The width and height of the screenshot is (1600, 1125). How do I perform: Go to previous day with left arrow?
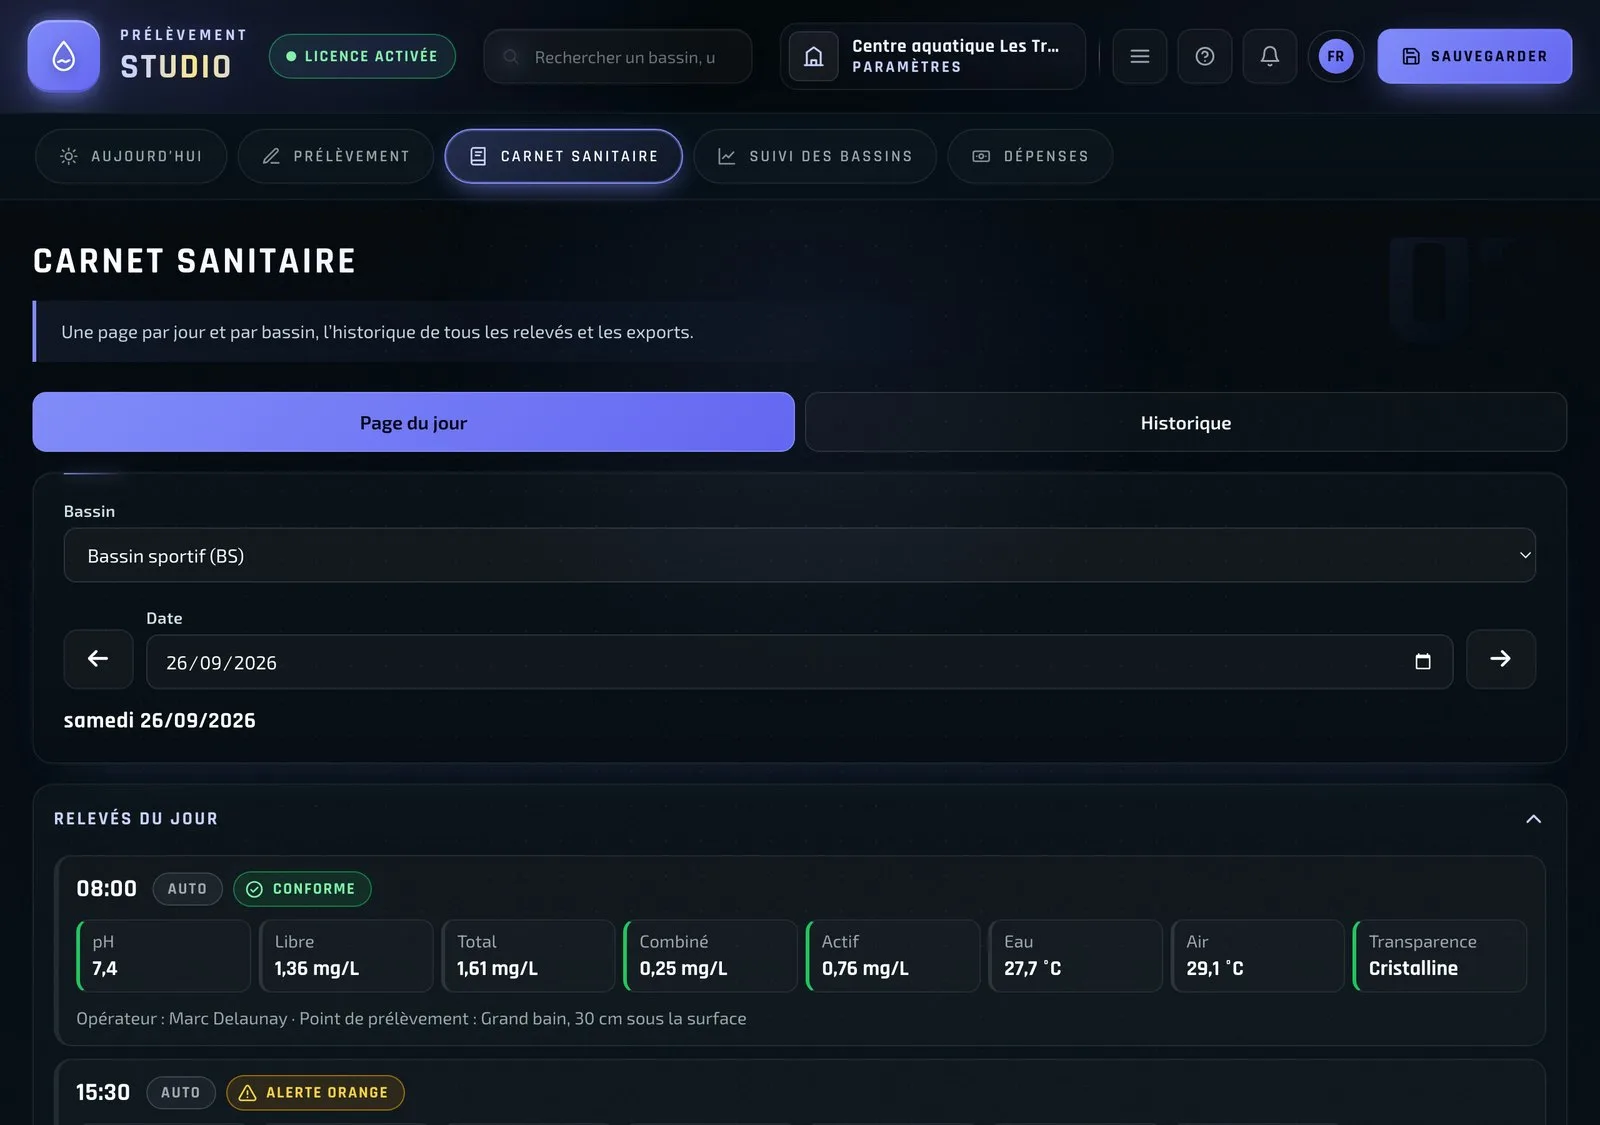[98, 659]
